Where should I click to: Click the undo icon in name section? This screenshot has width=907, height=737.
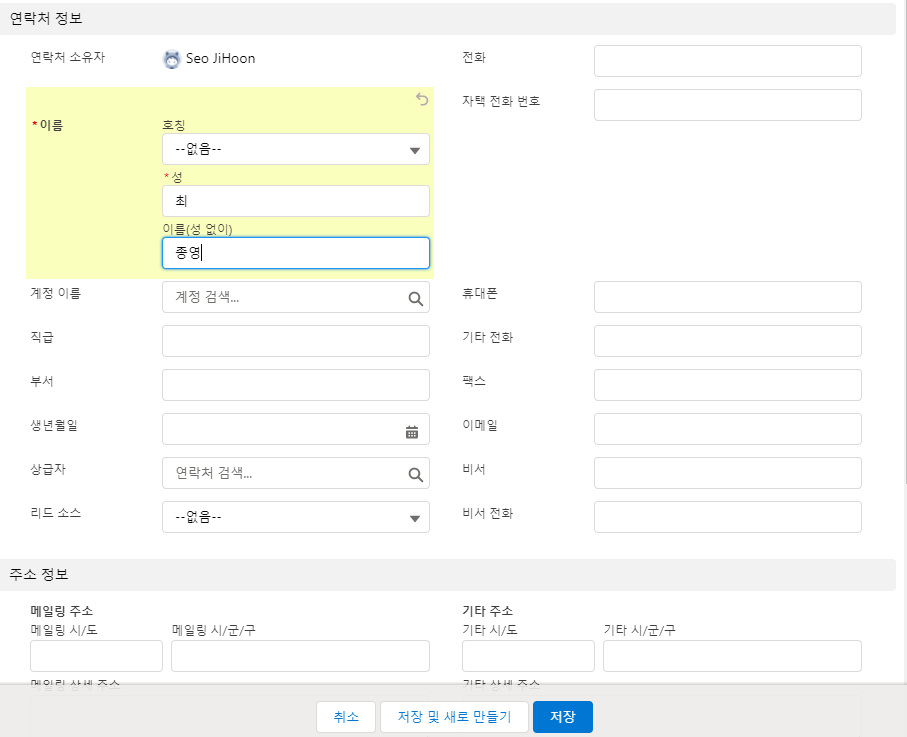pos(422,100)
